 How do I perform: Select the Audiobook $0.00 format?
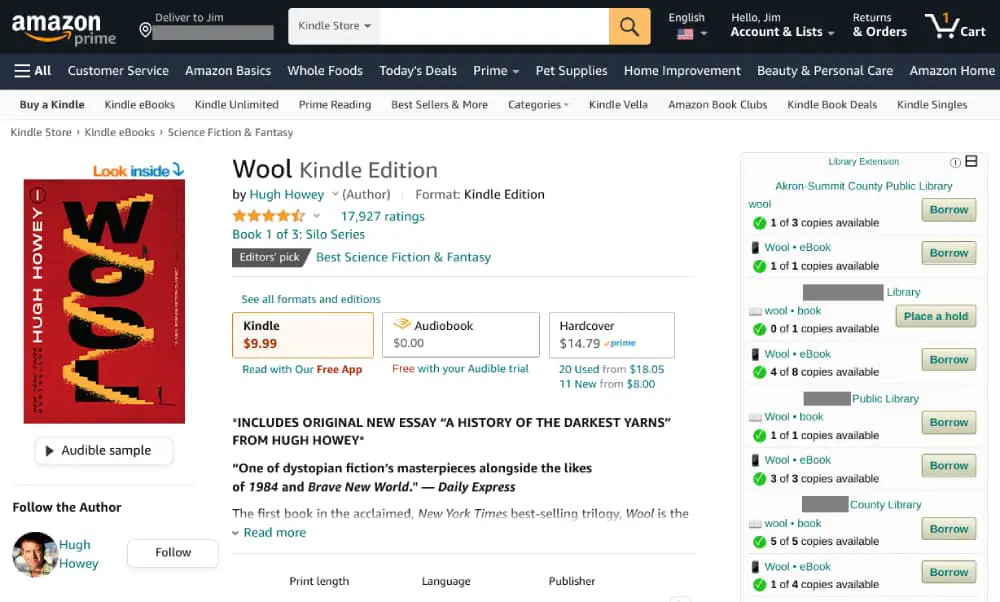point(460,335)
